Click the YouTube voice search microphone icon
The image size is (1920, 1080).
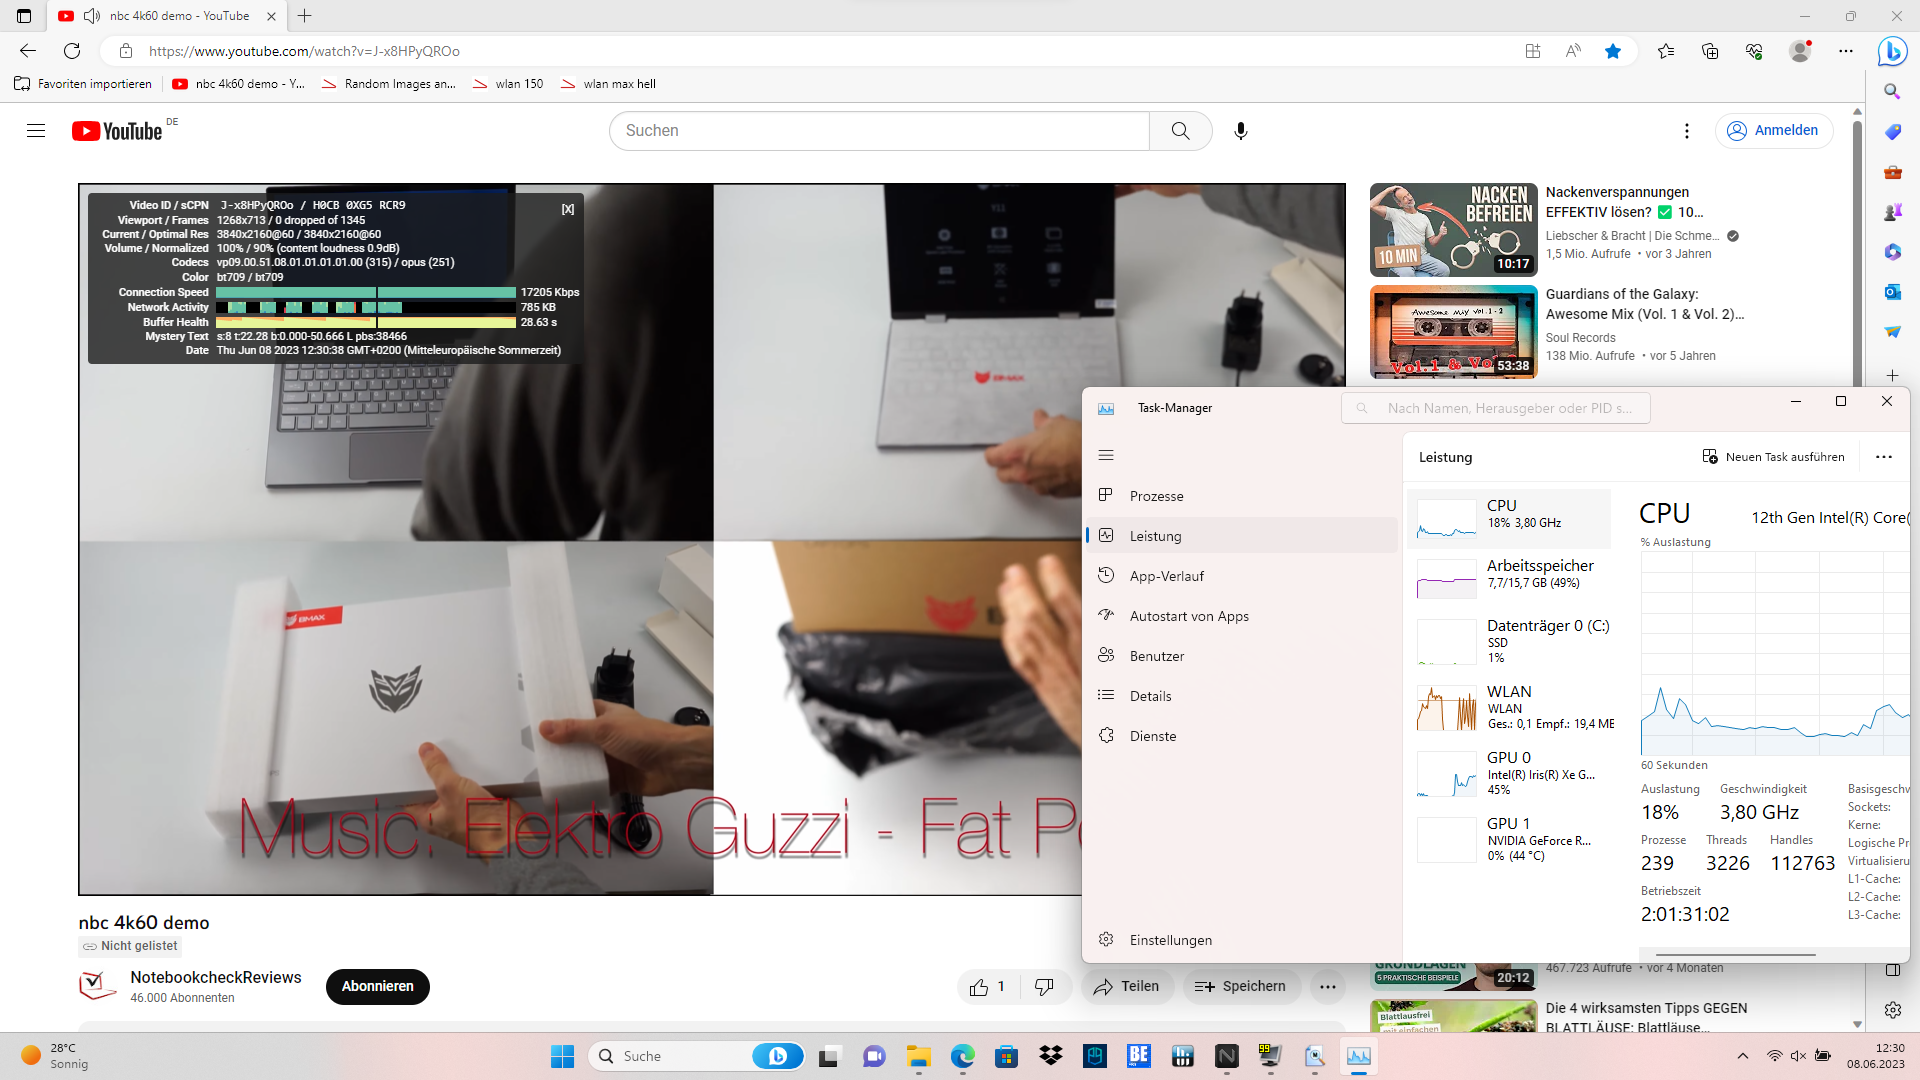pos(1240,131)
